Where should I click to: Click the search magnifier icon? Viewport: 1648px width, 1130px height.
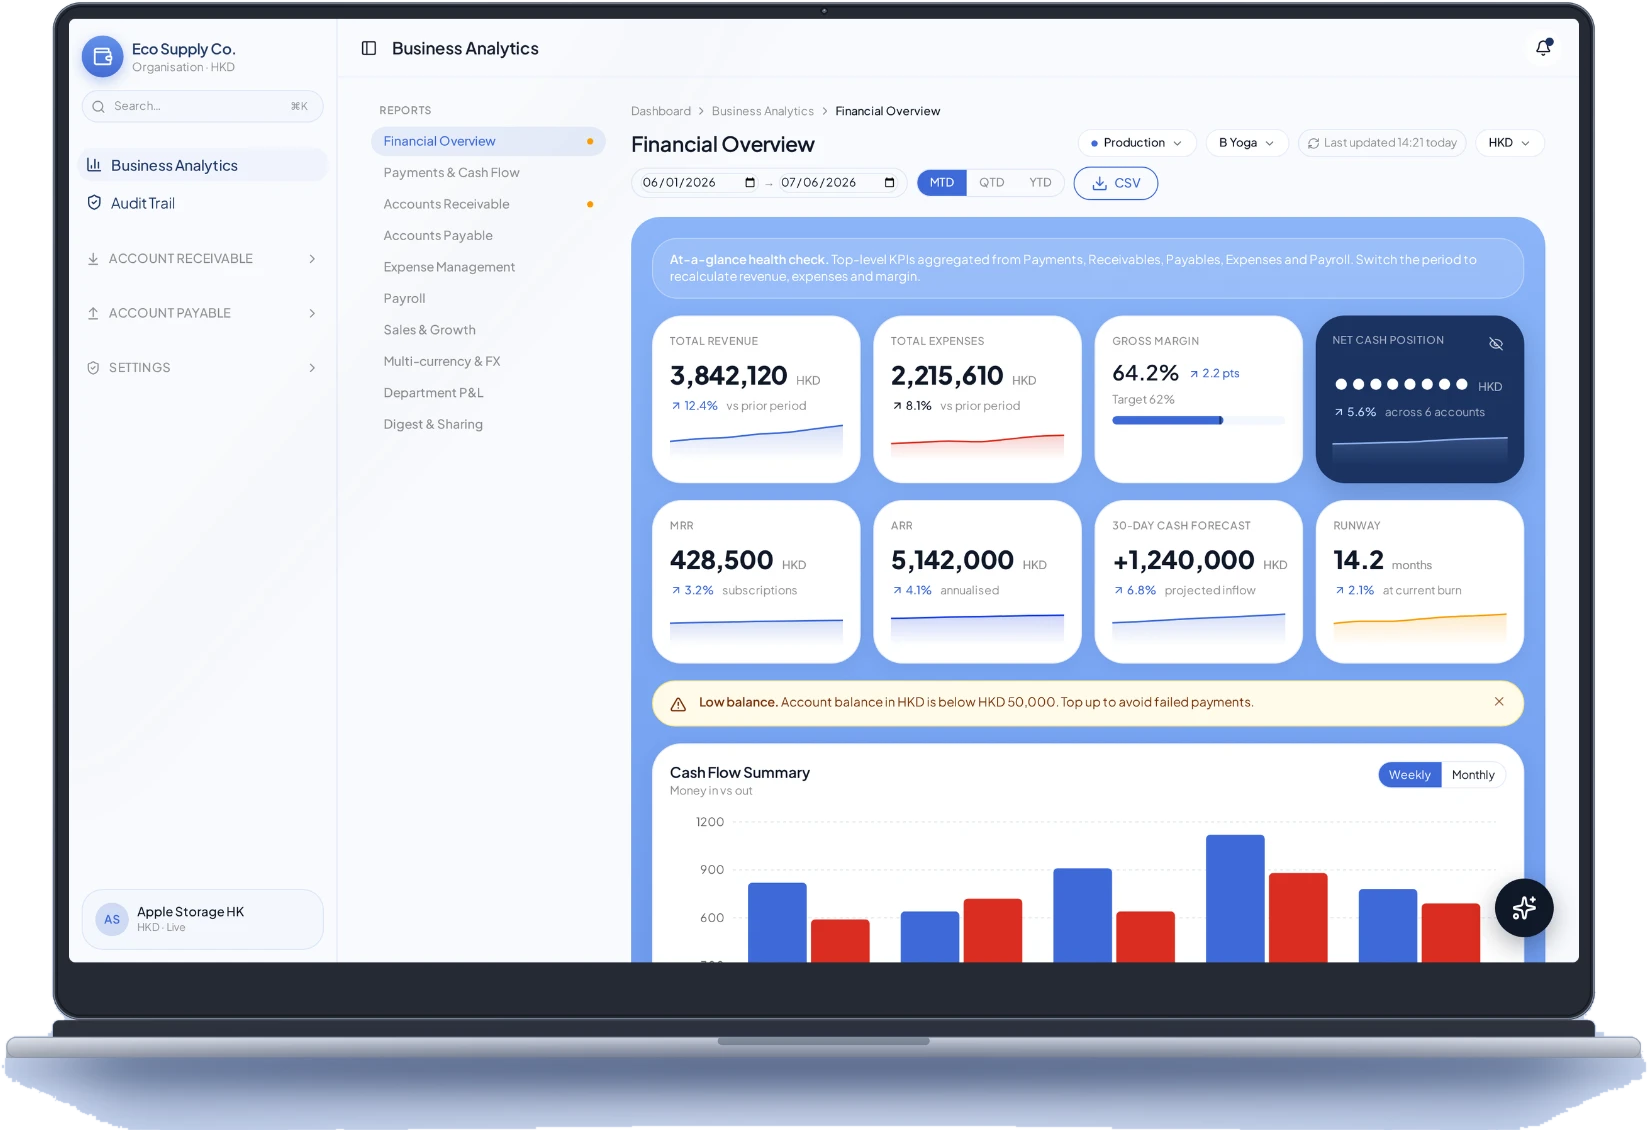[x=98, y=106]
